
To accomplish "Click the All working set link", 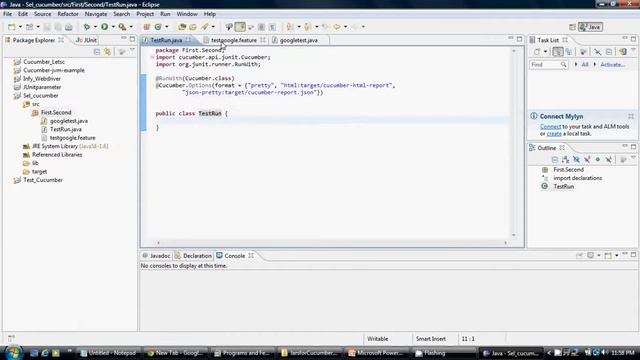I will pyautogui.click(x=584, y=64).
